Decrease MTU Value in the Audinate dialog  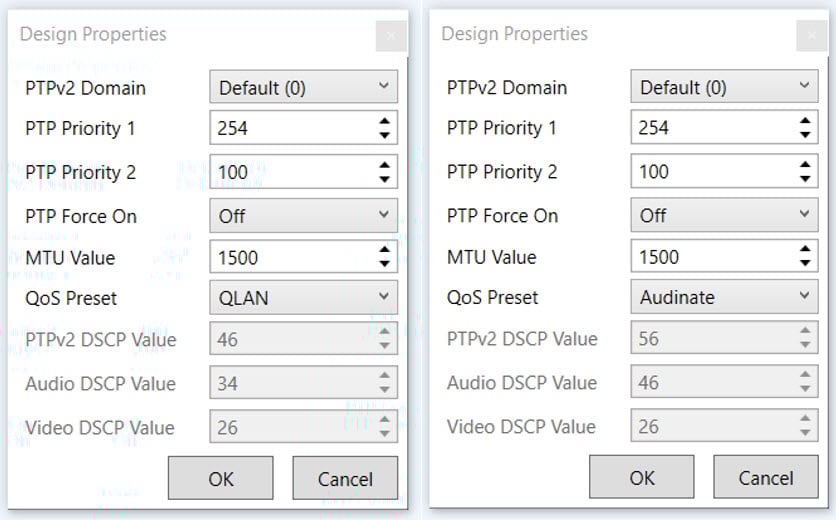click(805, 264)
